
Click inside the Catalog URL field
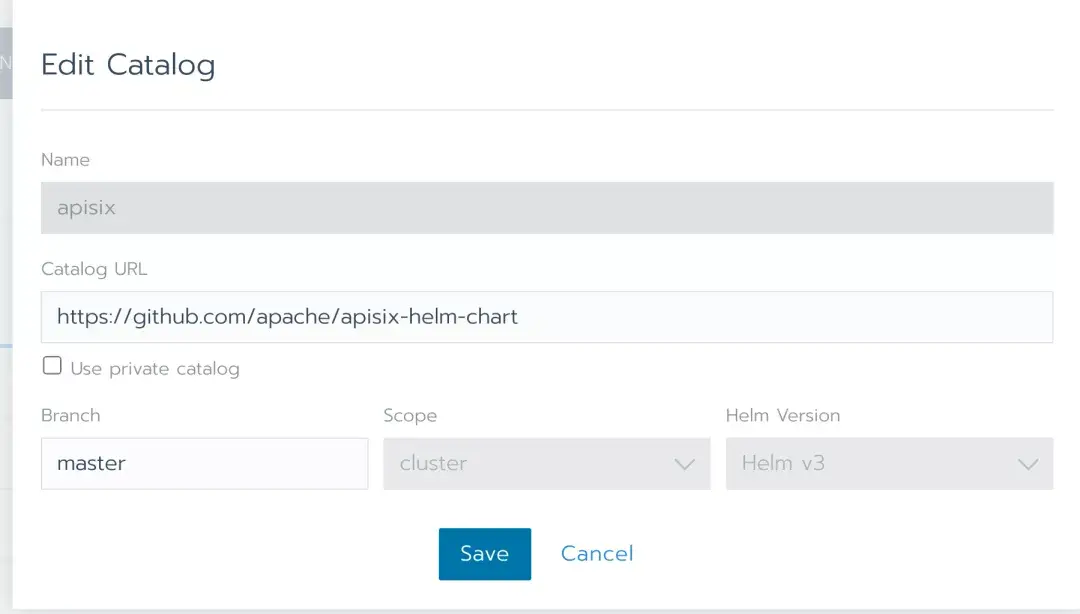(x=547, y=316)
